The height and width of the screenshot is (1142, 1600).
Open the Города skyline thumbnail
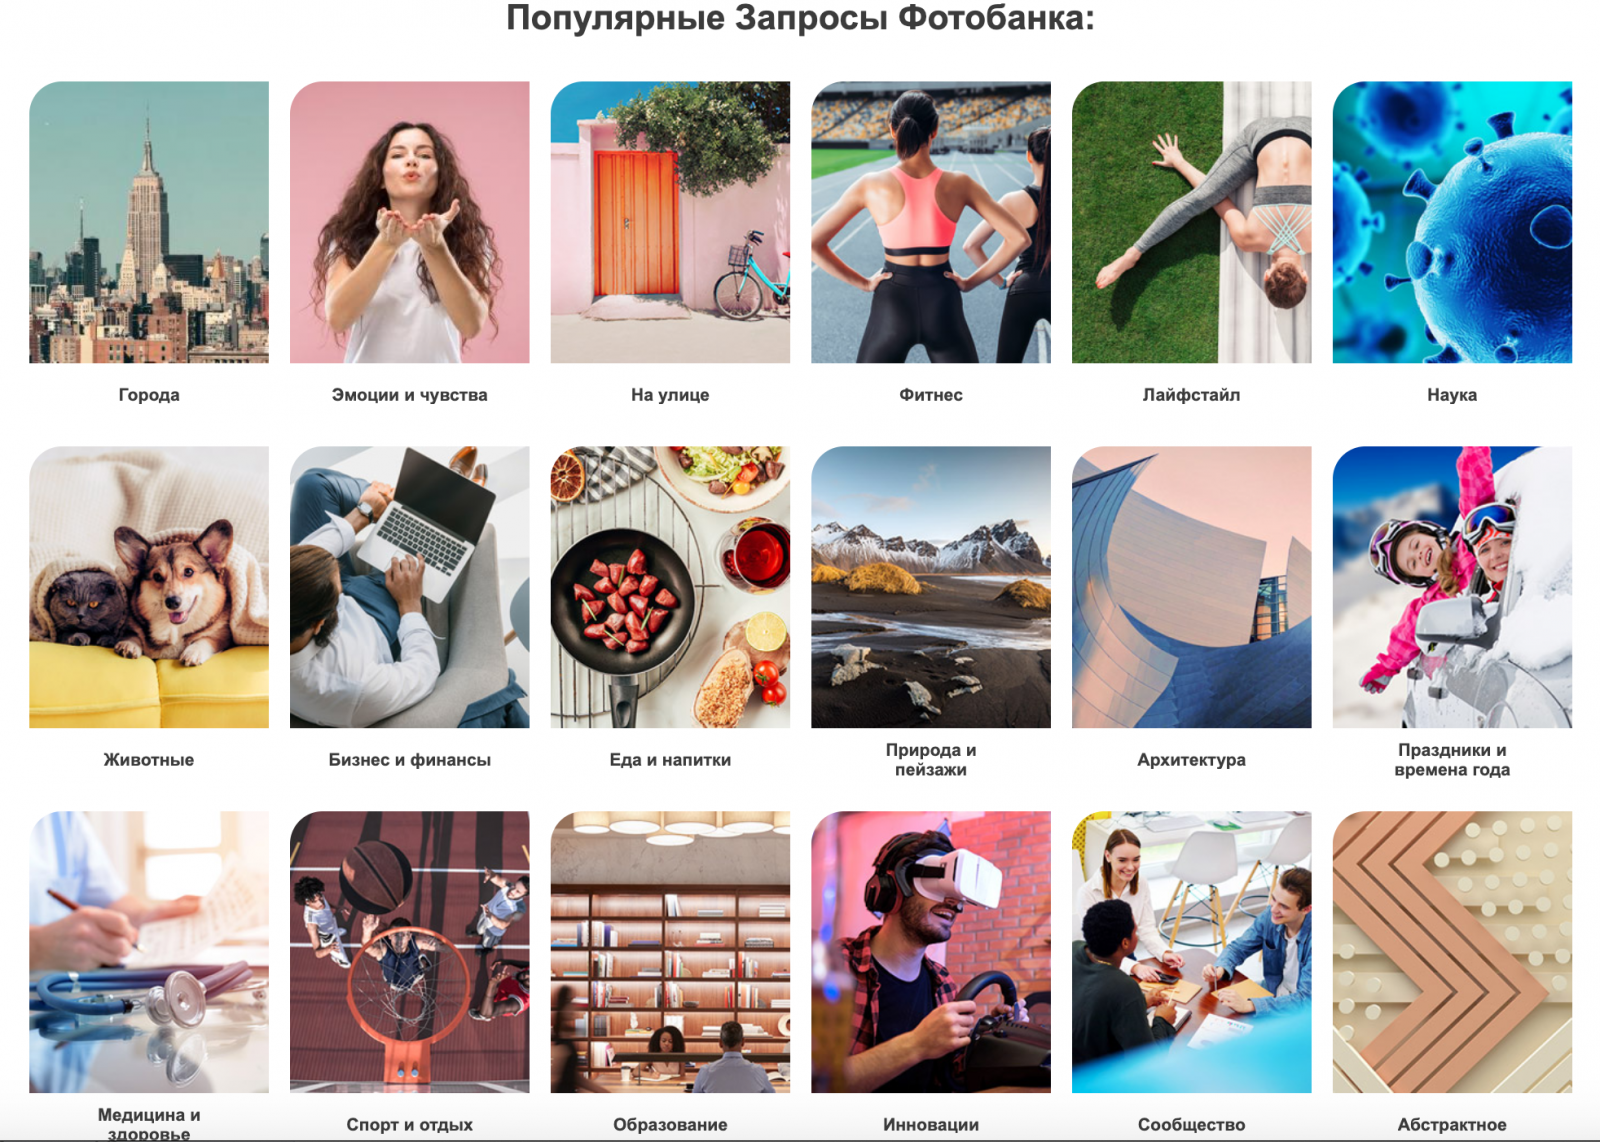(149, 222)
